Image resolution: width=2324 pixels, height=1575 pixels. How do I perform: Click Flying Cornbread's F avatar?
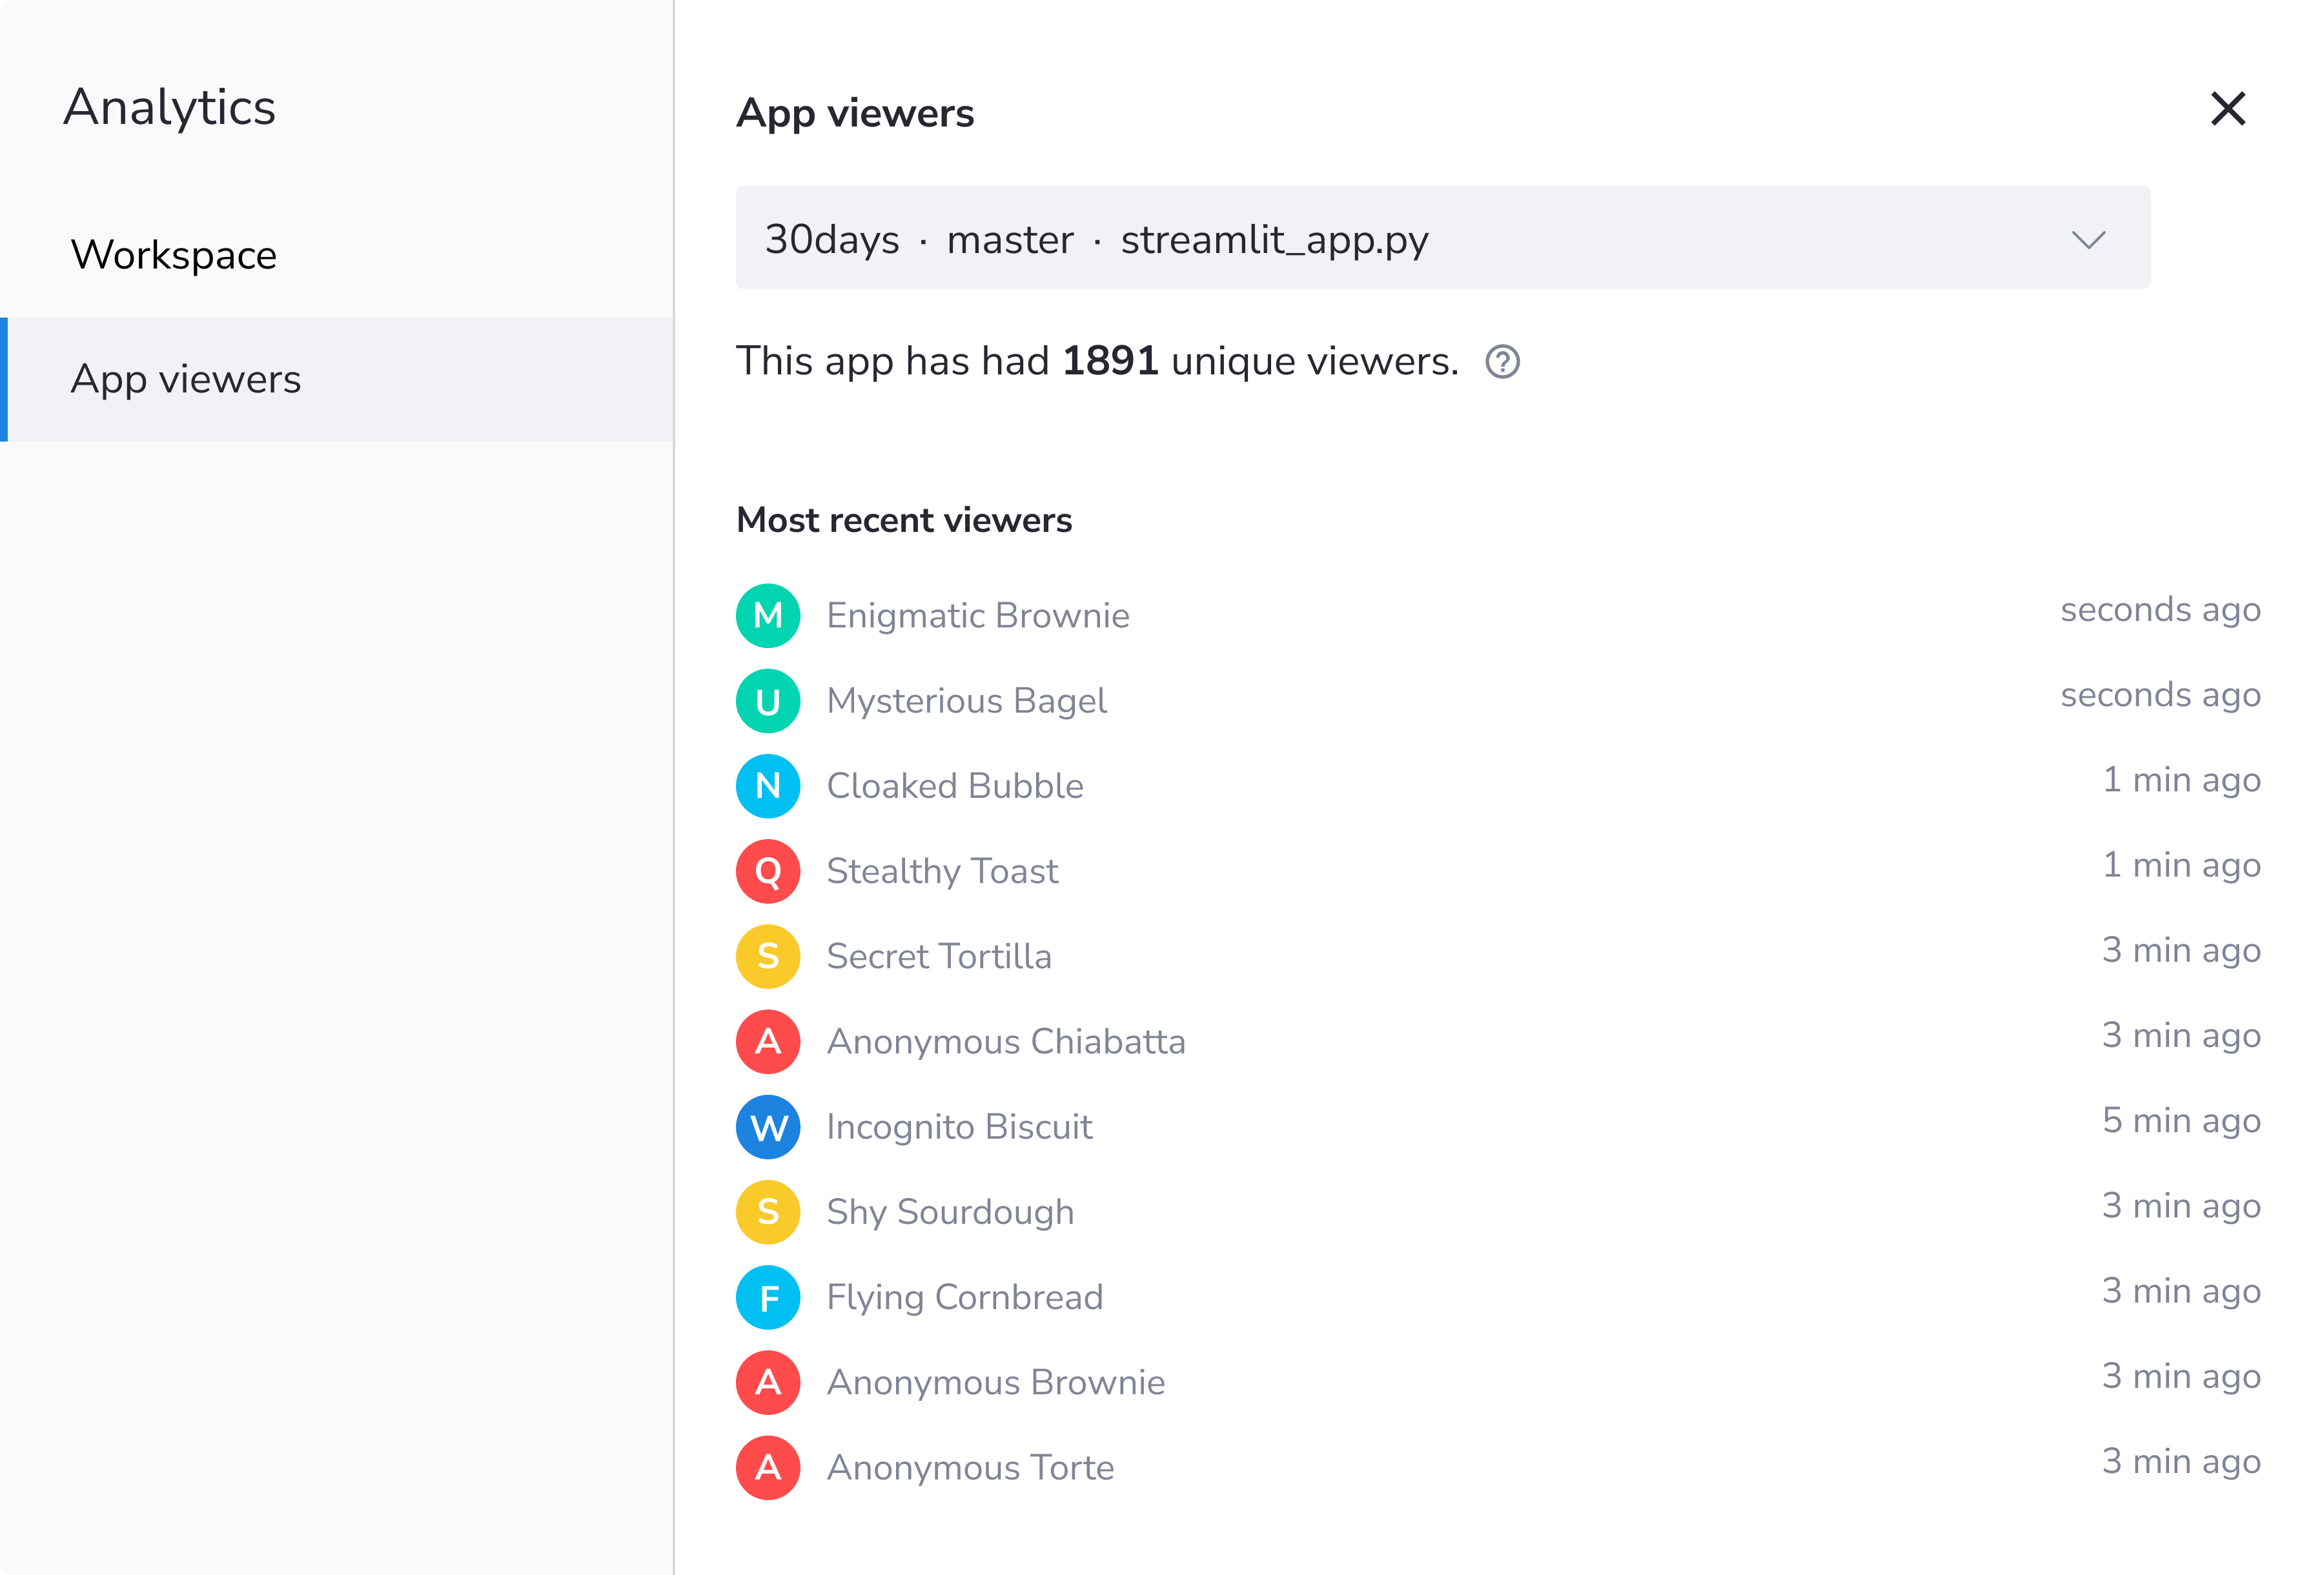(x=768, y=1297)
